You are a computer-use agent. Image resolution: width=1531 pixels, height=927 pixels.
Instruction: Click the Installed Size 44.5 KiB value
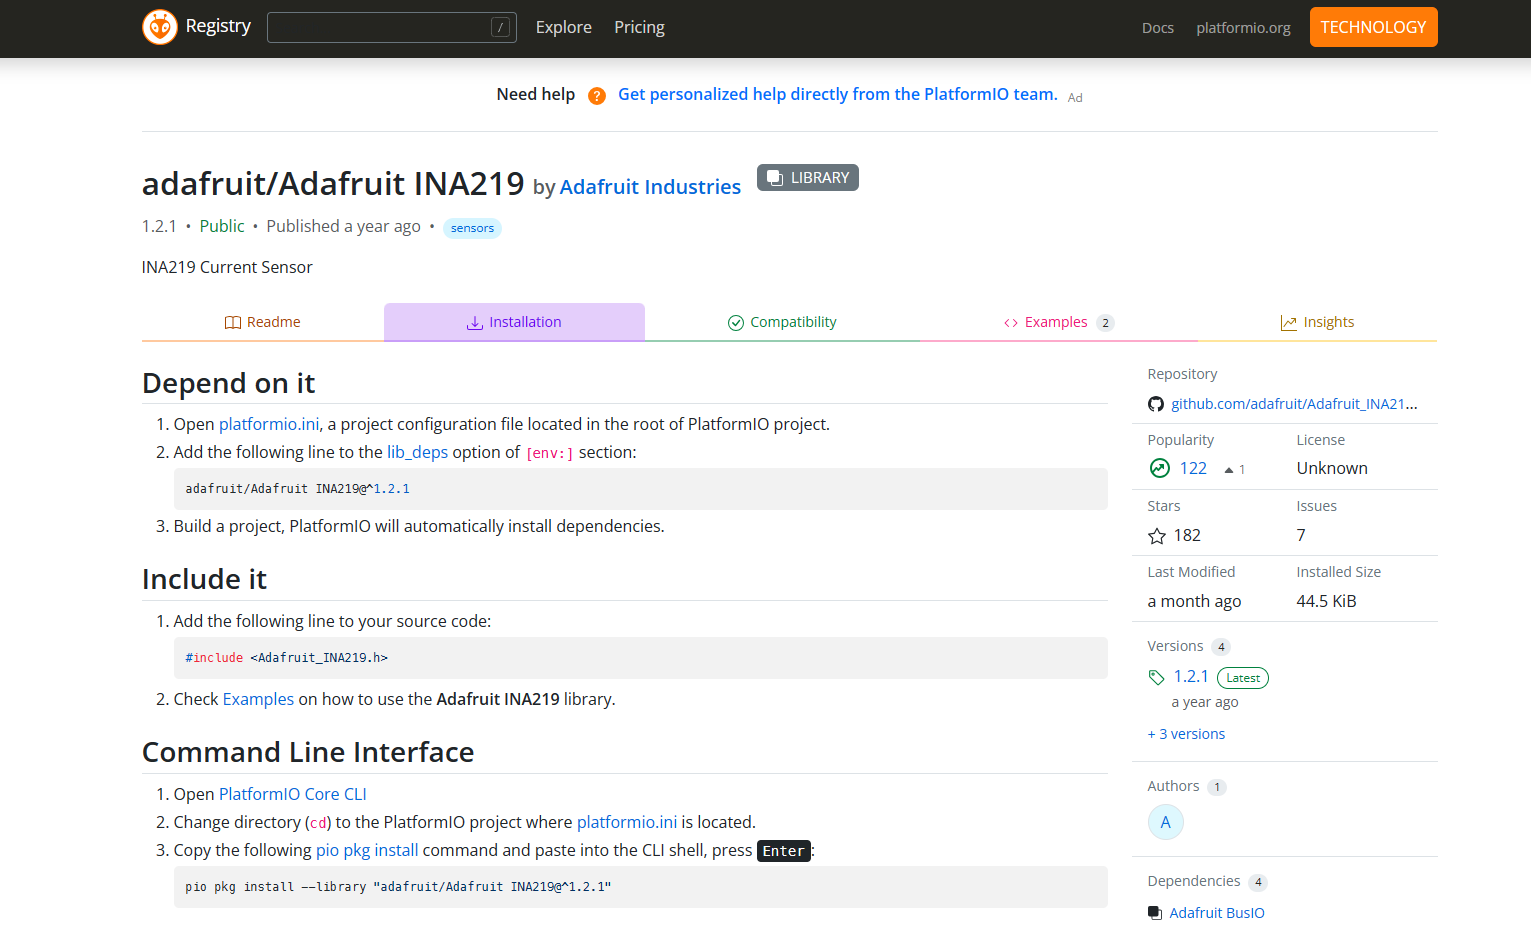(x=1326, y=601)
